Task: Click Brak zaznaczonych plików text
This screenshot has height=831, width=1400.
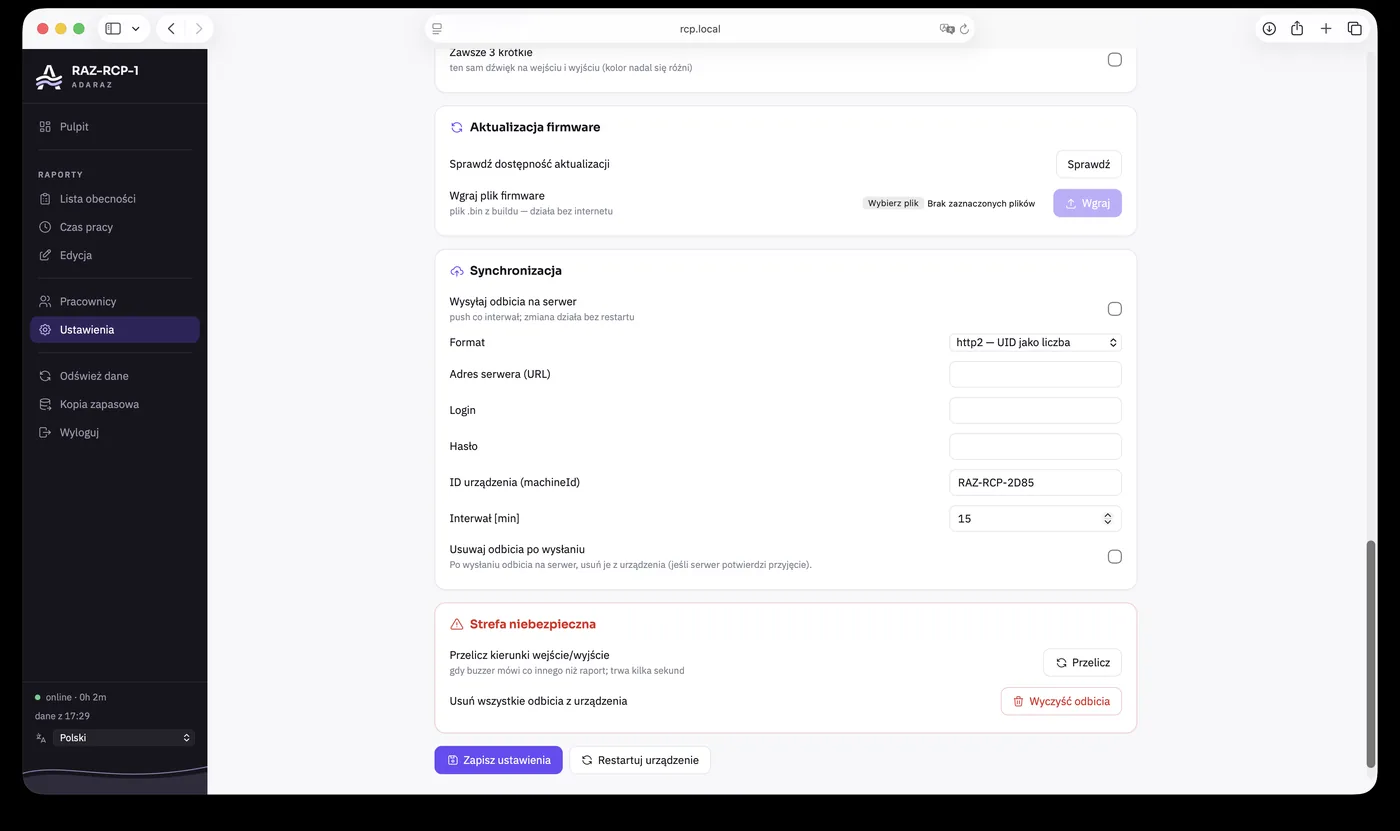Action: (981, 203)
